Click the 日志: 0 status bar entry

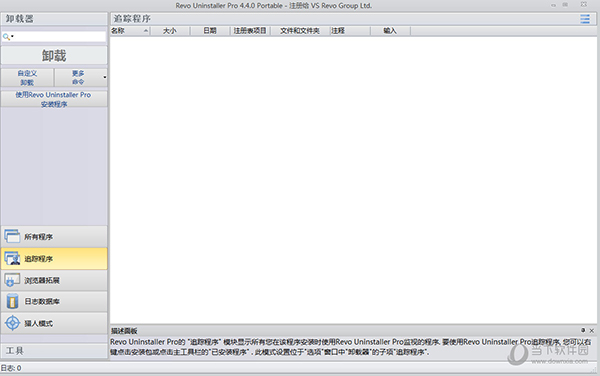[11, 368]
